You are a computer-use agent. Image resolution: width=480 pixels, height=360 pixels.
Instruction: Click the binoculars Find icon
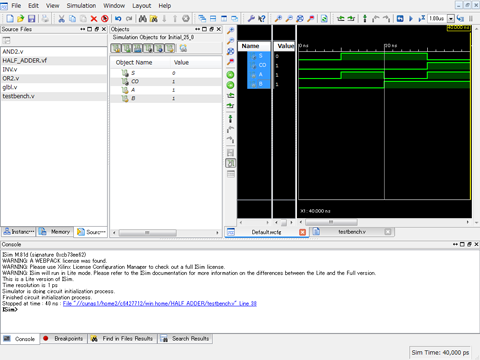pyautogui.click(x=143, y=19)
